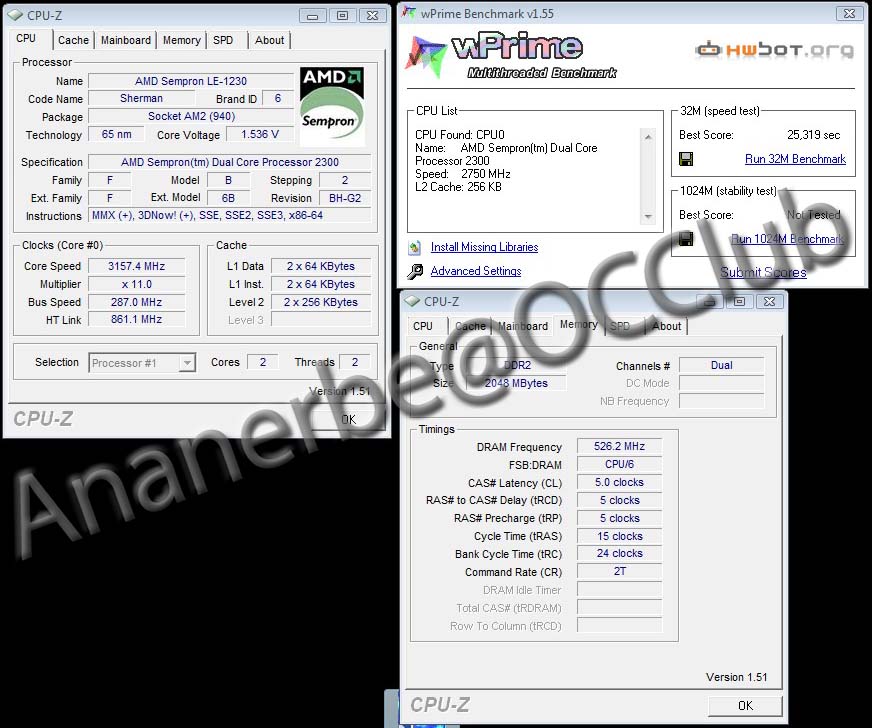Viewport: 872px width, 728px height.
Task: Click the Name field AMD Sempron LE-1230
Action: (191, 81)
